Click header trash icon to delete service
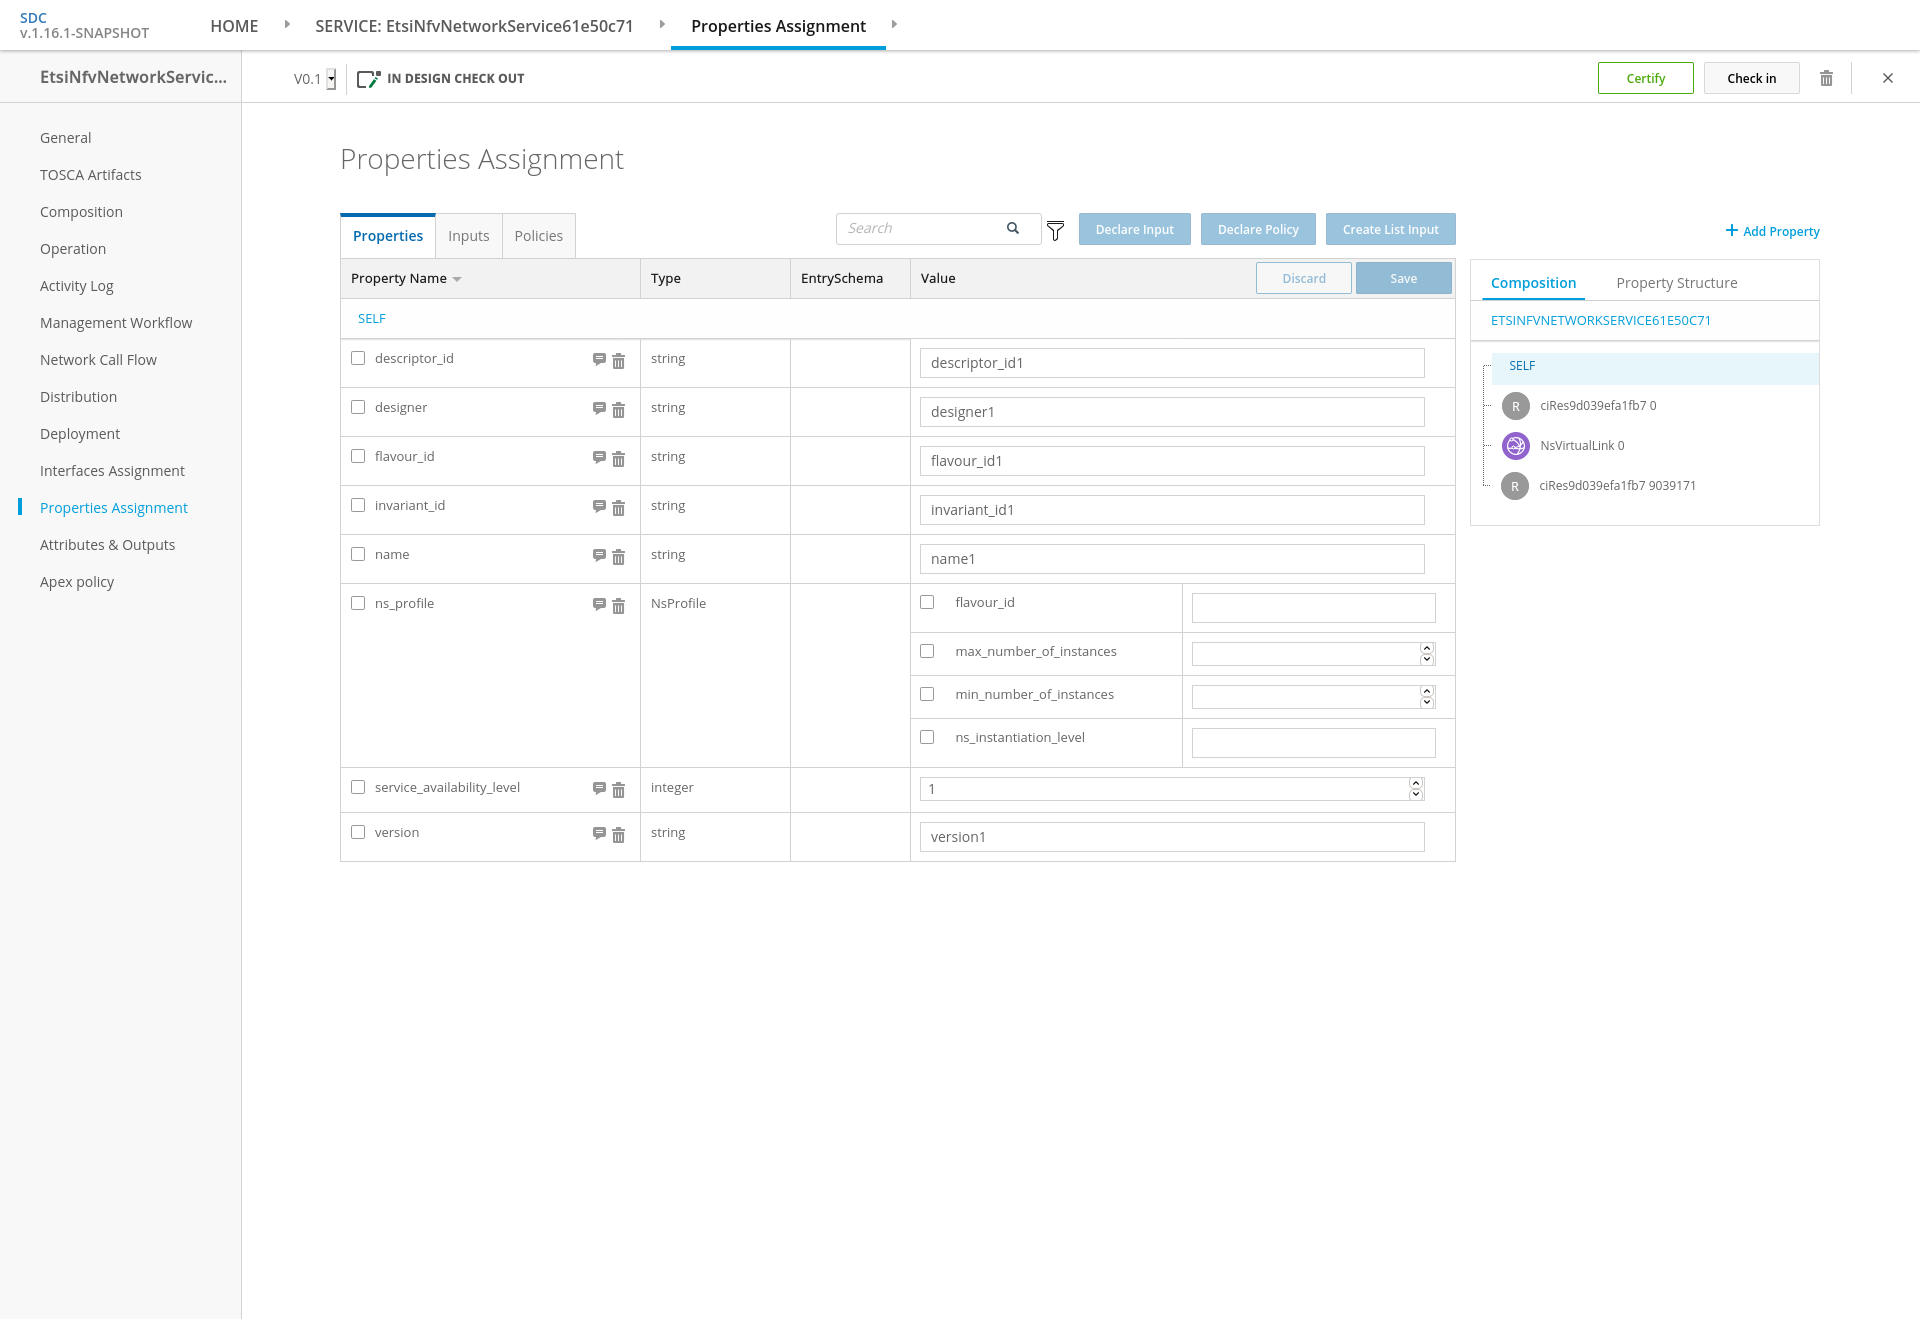Viewport: 1920px width, 1319px height. click(x=1826, y=78)
